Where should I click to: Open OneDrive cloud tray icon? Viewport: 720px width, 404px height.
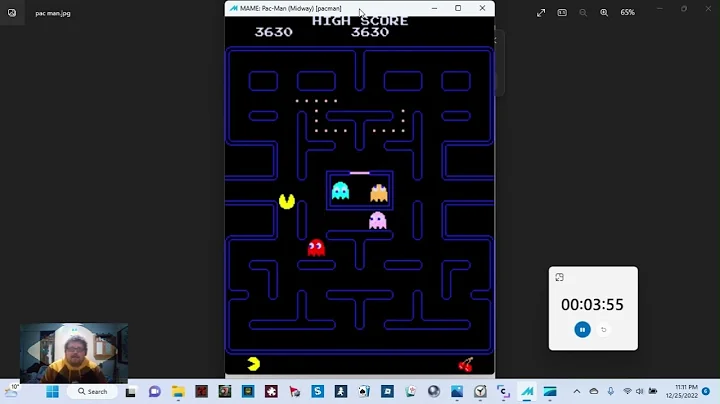coord(594,392)
